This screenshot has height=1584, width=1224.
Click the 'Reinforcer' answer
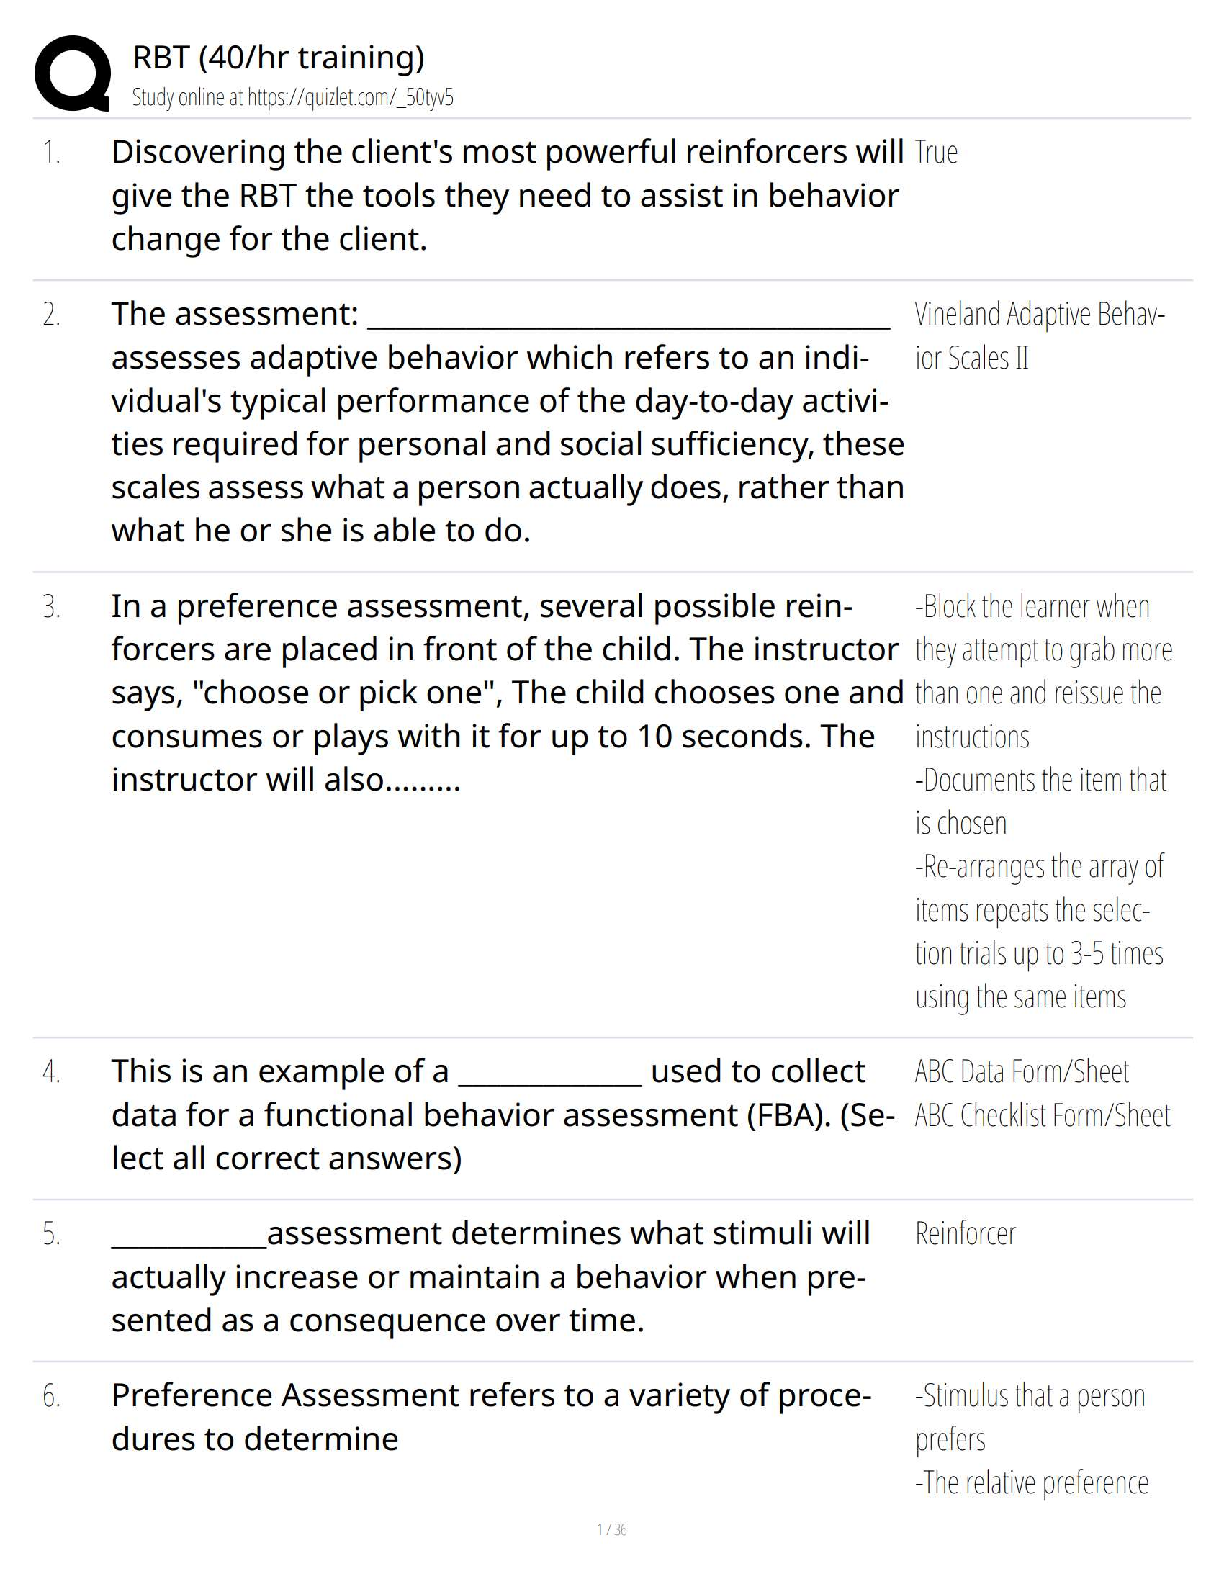(965, 1234)
